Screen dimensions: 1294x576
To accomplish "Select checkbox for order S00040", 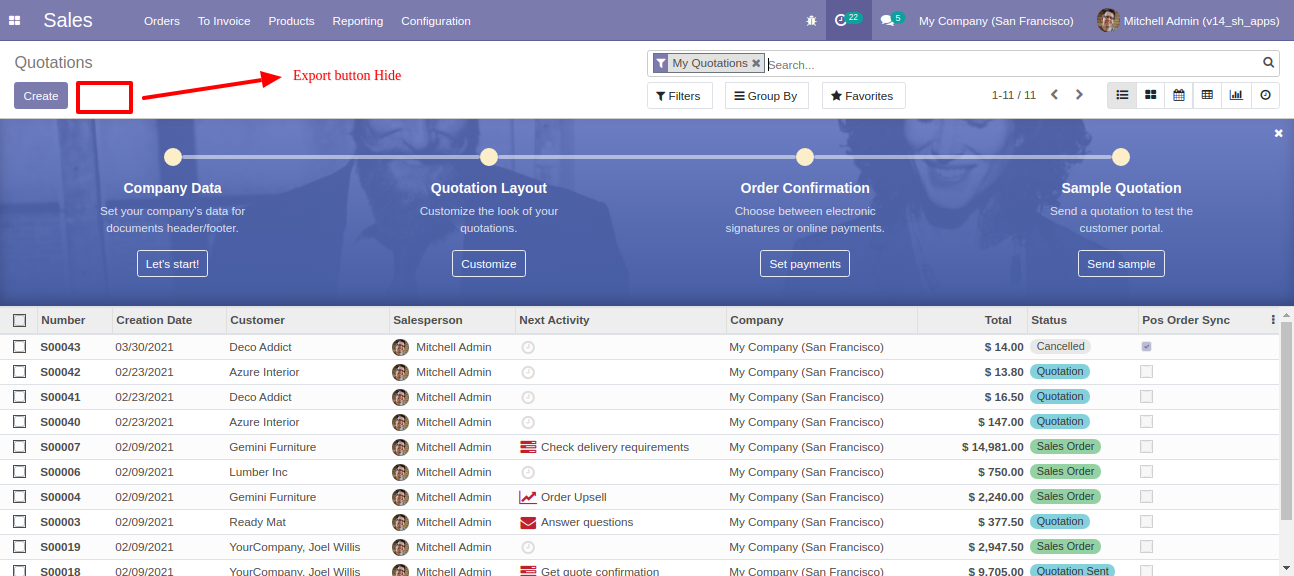I will click(x=19, y=422).
